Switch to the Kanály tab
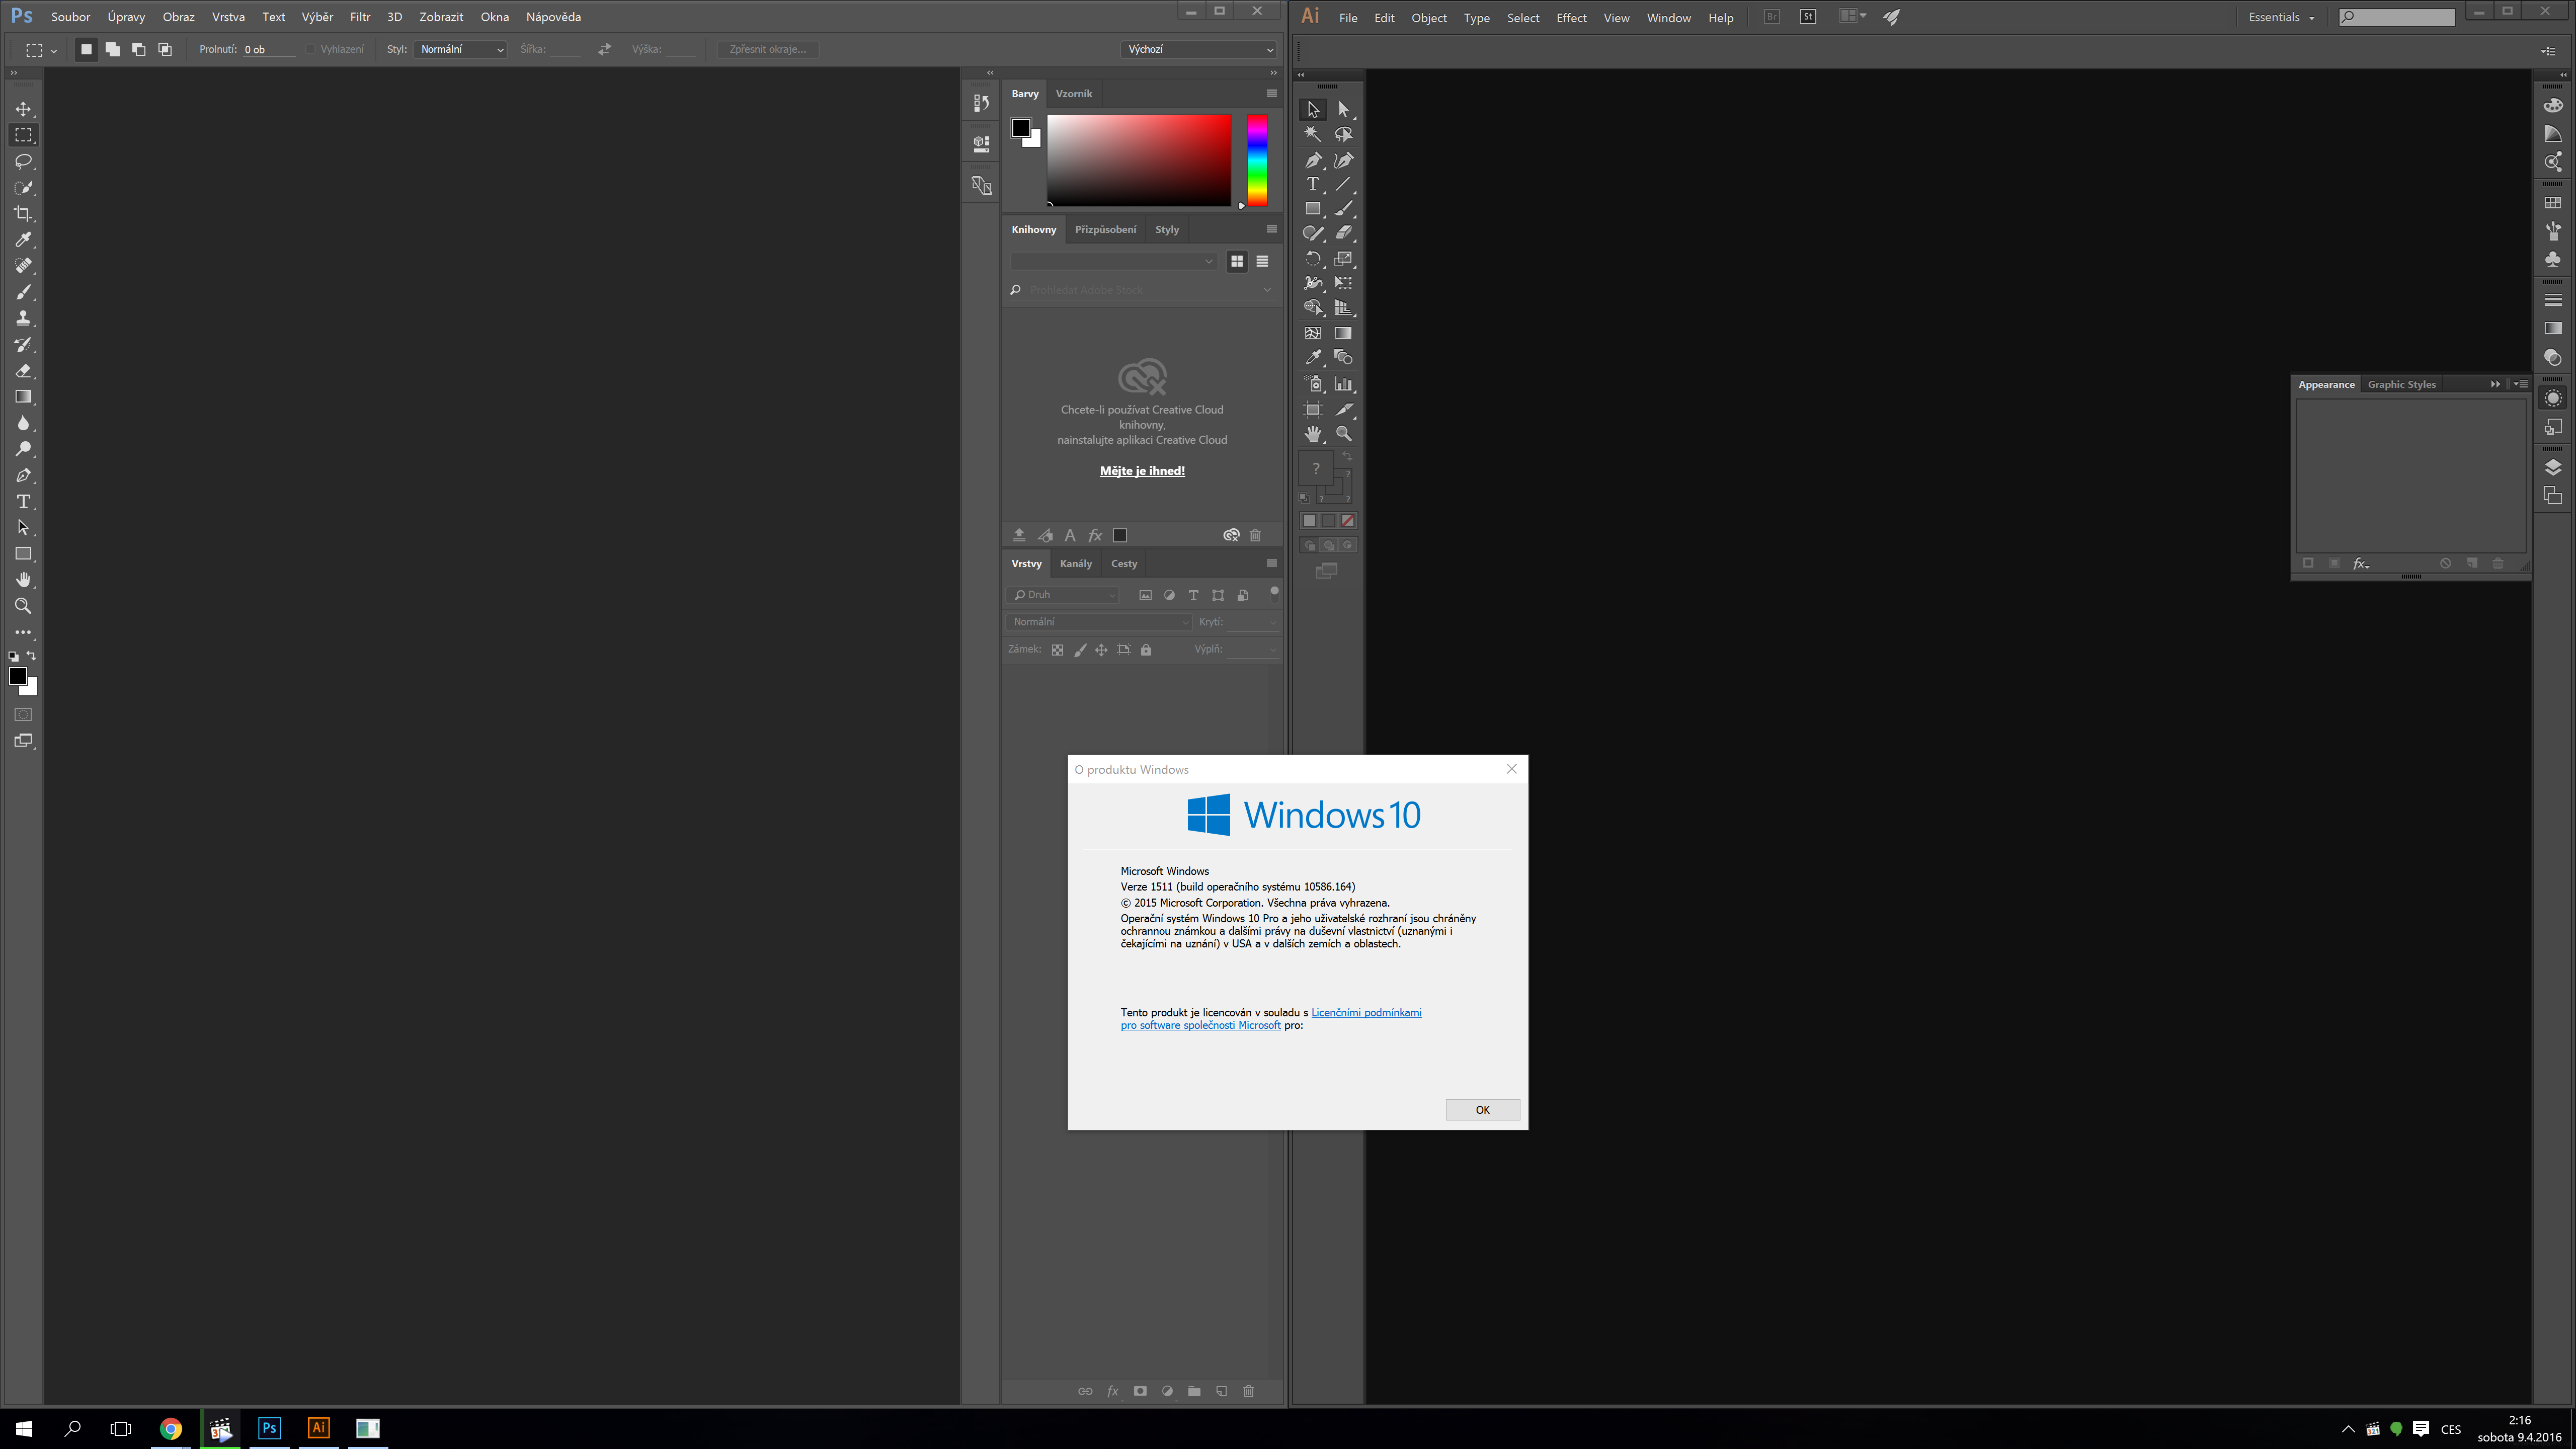This screenshot has height=1449, width=2576. pyautogui.click(x=1075, y=564)
